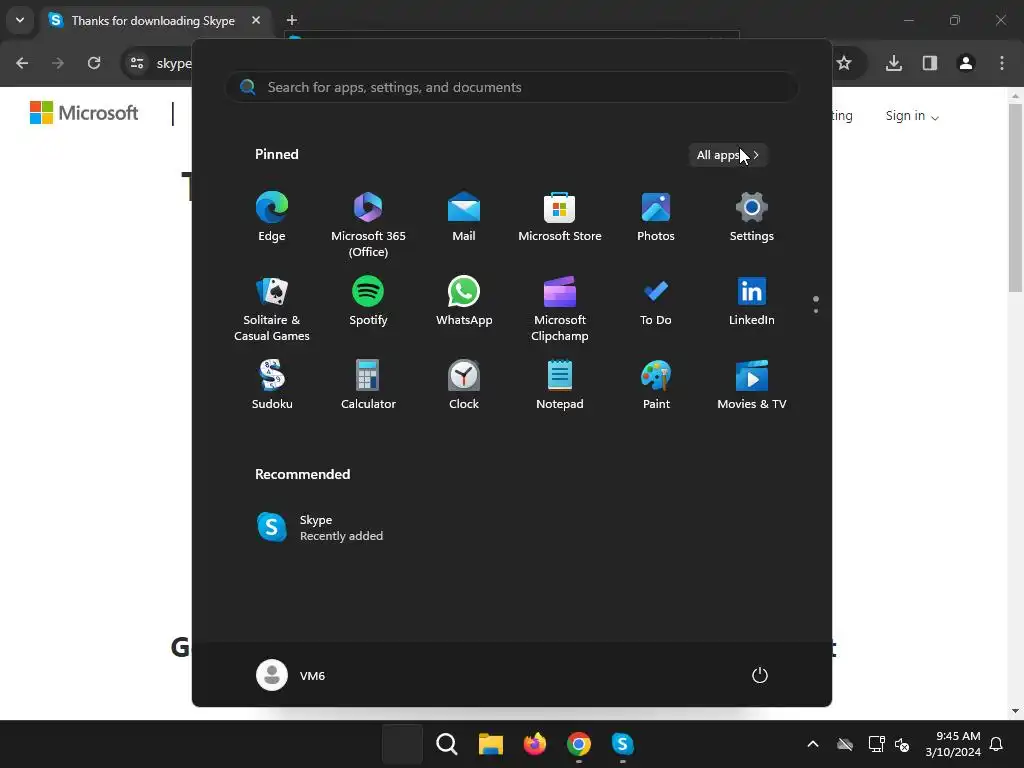Viewport: 1024px width, 768px height.
Task: Open recently added Skype in Recommended
Action: [320, 528]
